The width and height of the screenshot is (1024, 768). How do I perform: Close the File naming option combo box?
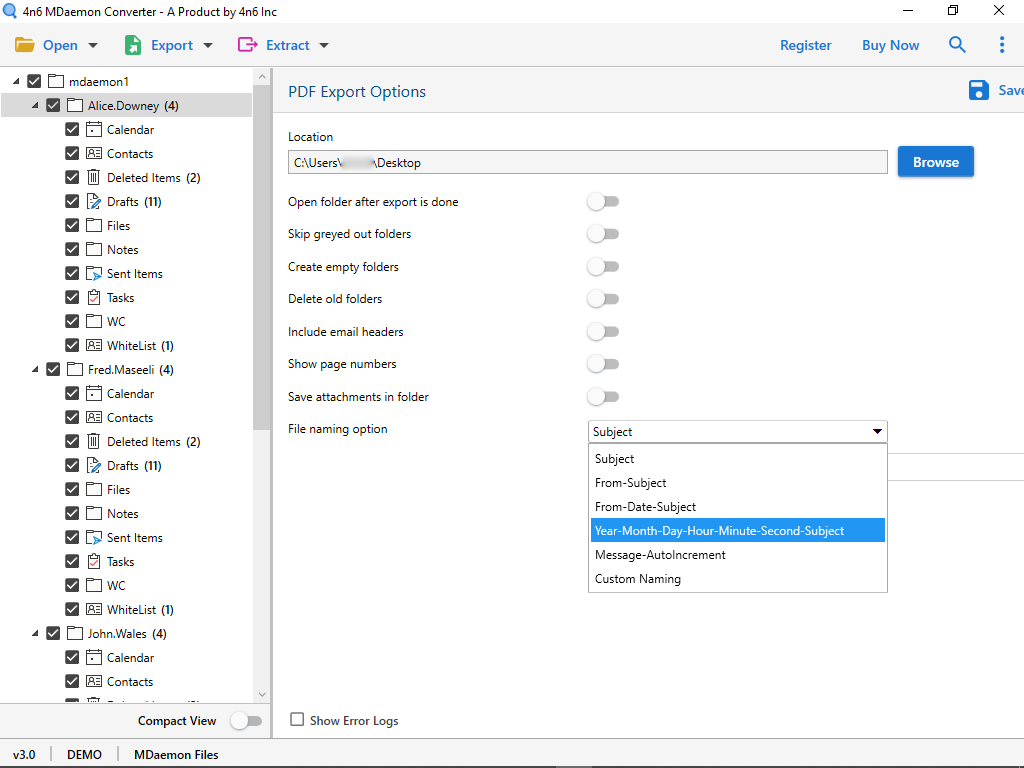pos(877,432)
